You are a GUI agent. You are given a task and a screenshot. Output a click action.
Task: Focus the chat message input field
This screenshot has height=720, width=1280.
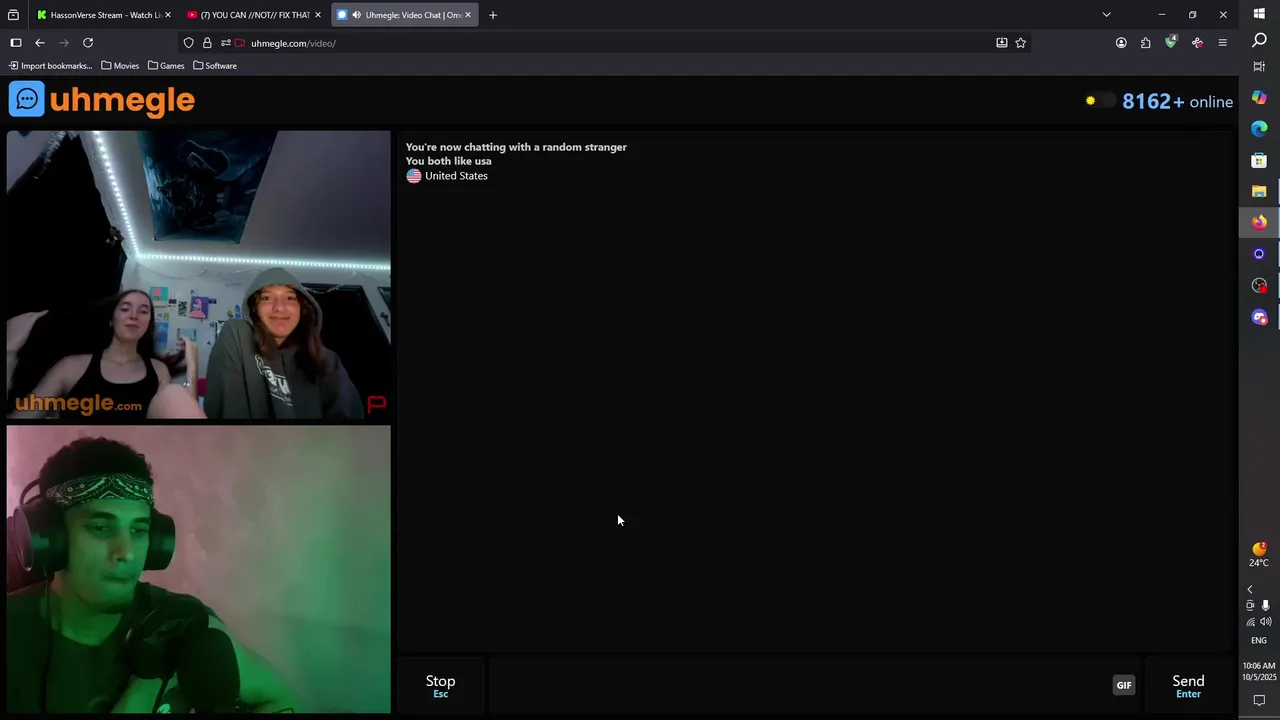click(x=800, y=685)
